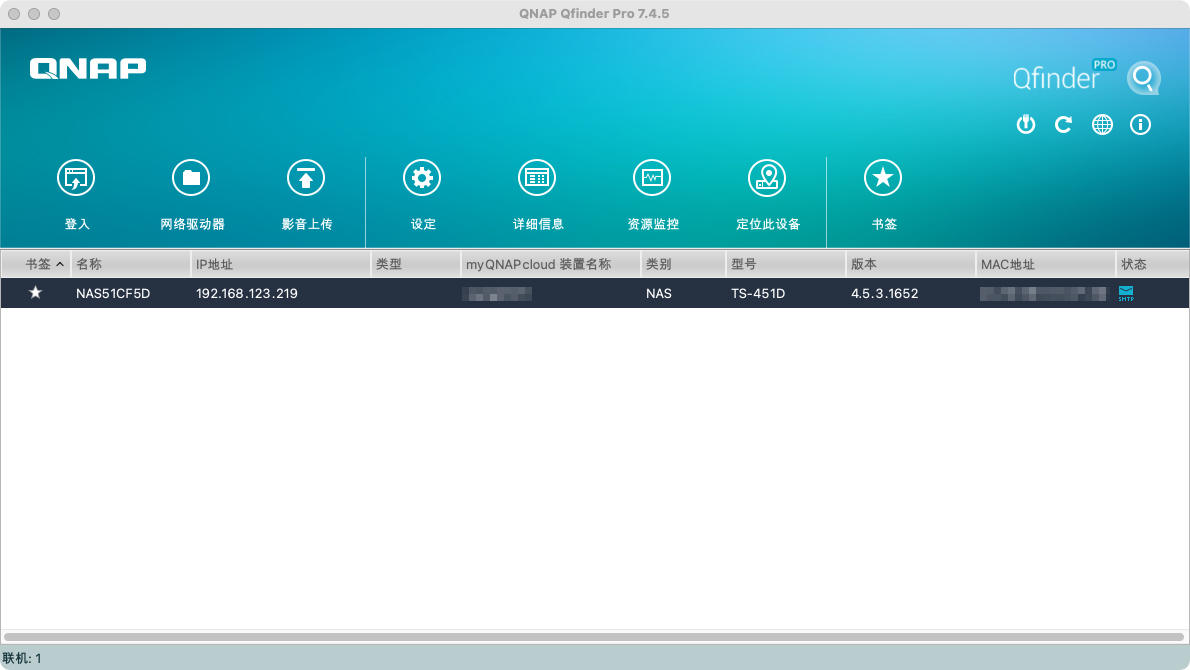Open the 书签 bookmarks star icon
Image resolution: width=1190 pixels, height=670 pixels.
pyautogui.click(x=882, y=177)
